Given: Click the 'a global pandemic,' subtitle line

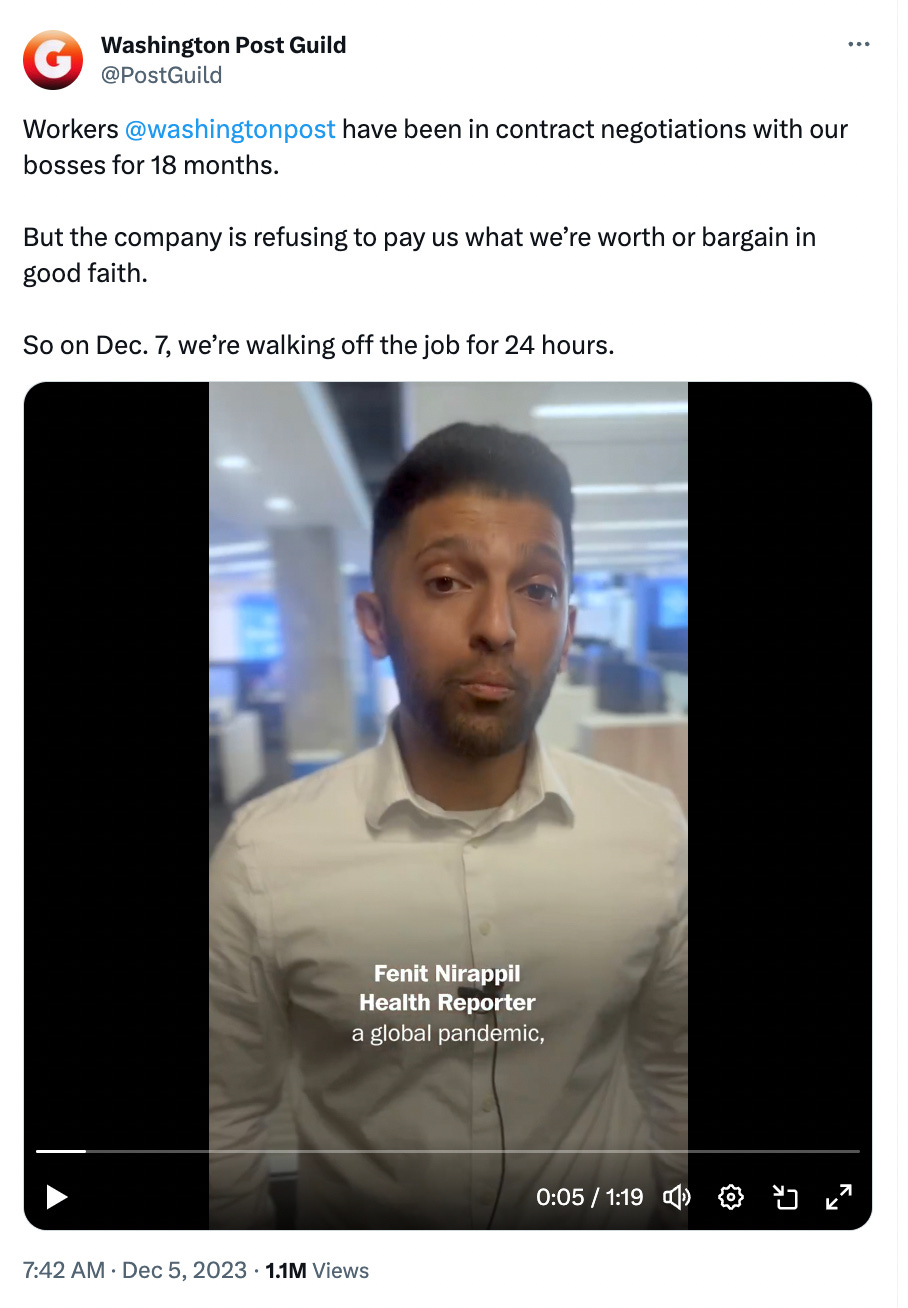Looking at the screenshot, I should click(447, 1033).
